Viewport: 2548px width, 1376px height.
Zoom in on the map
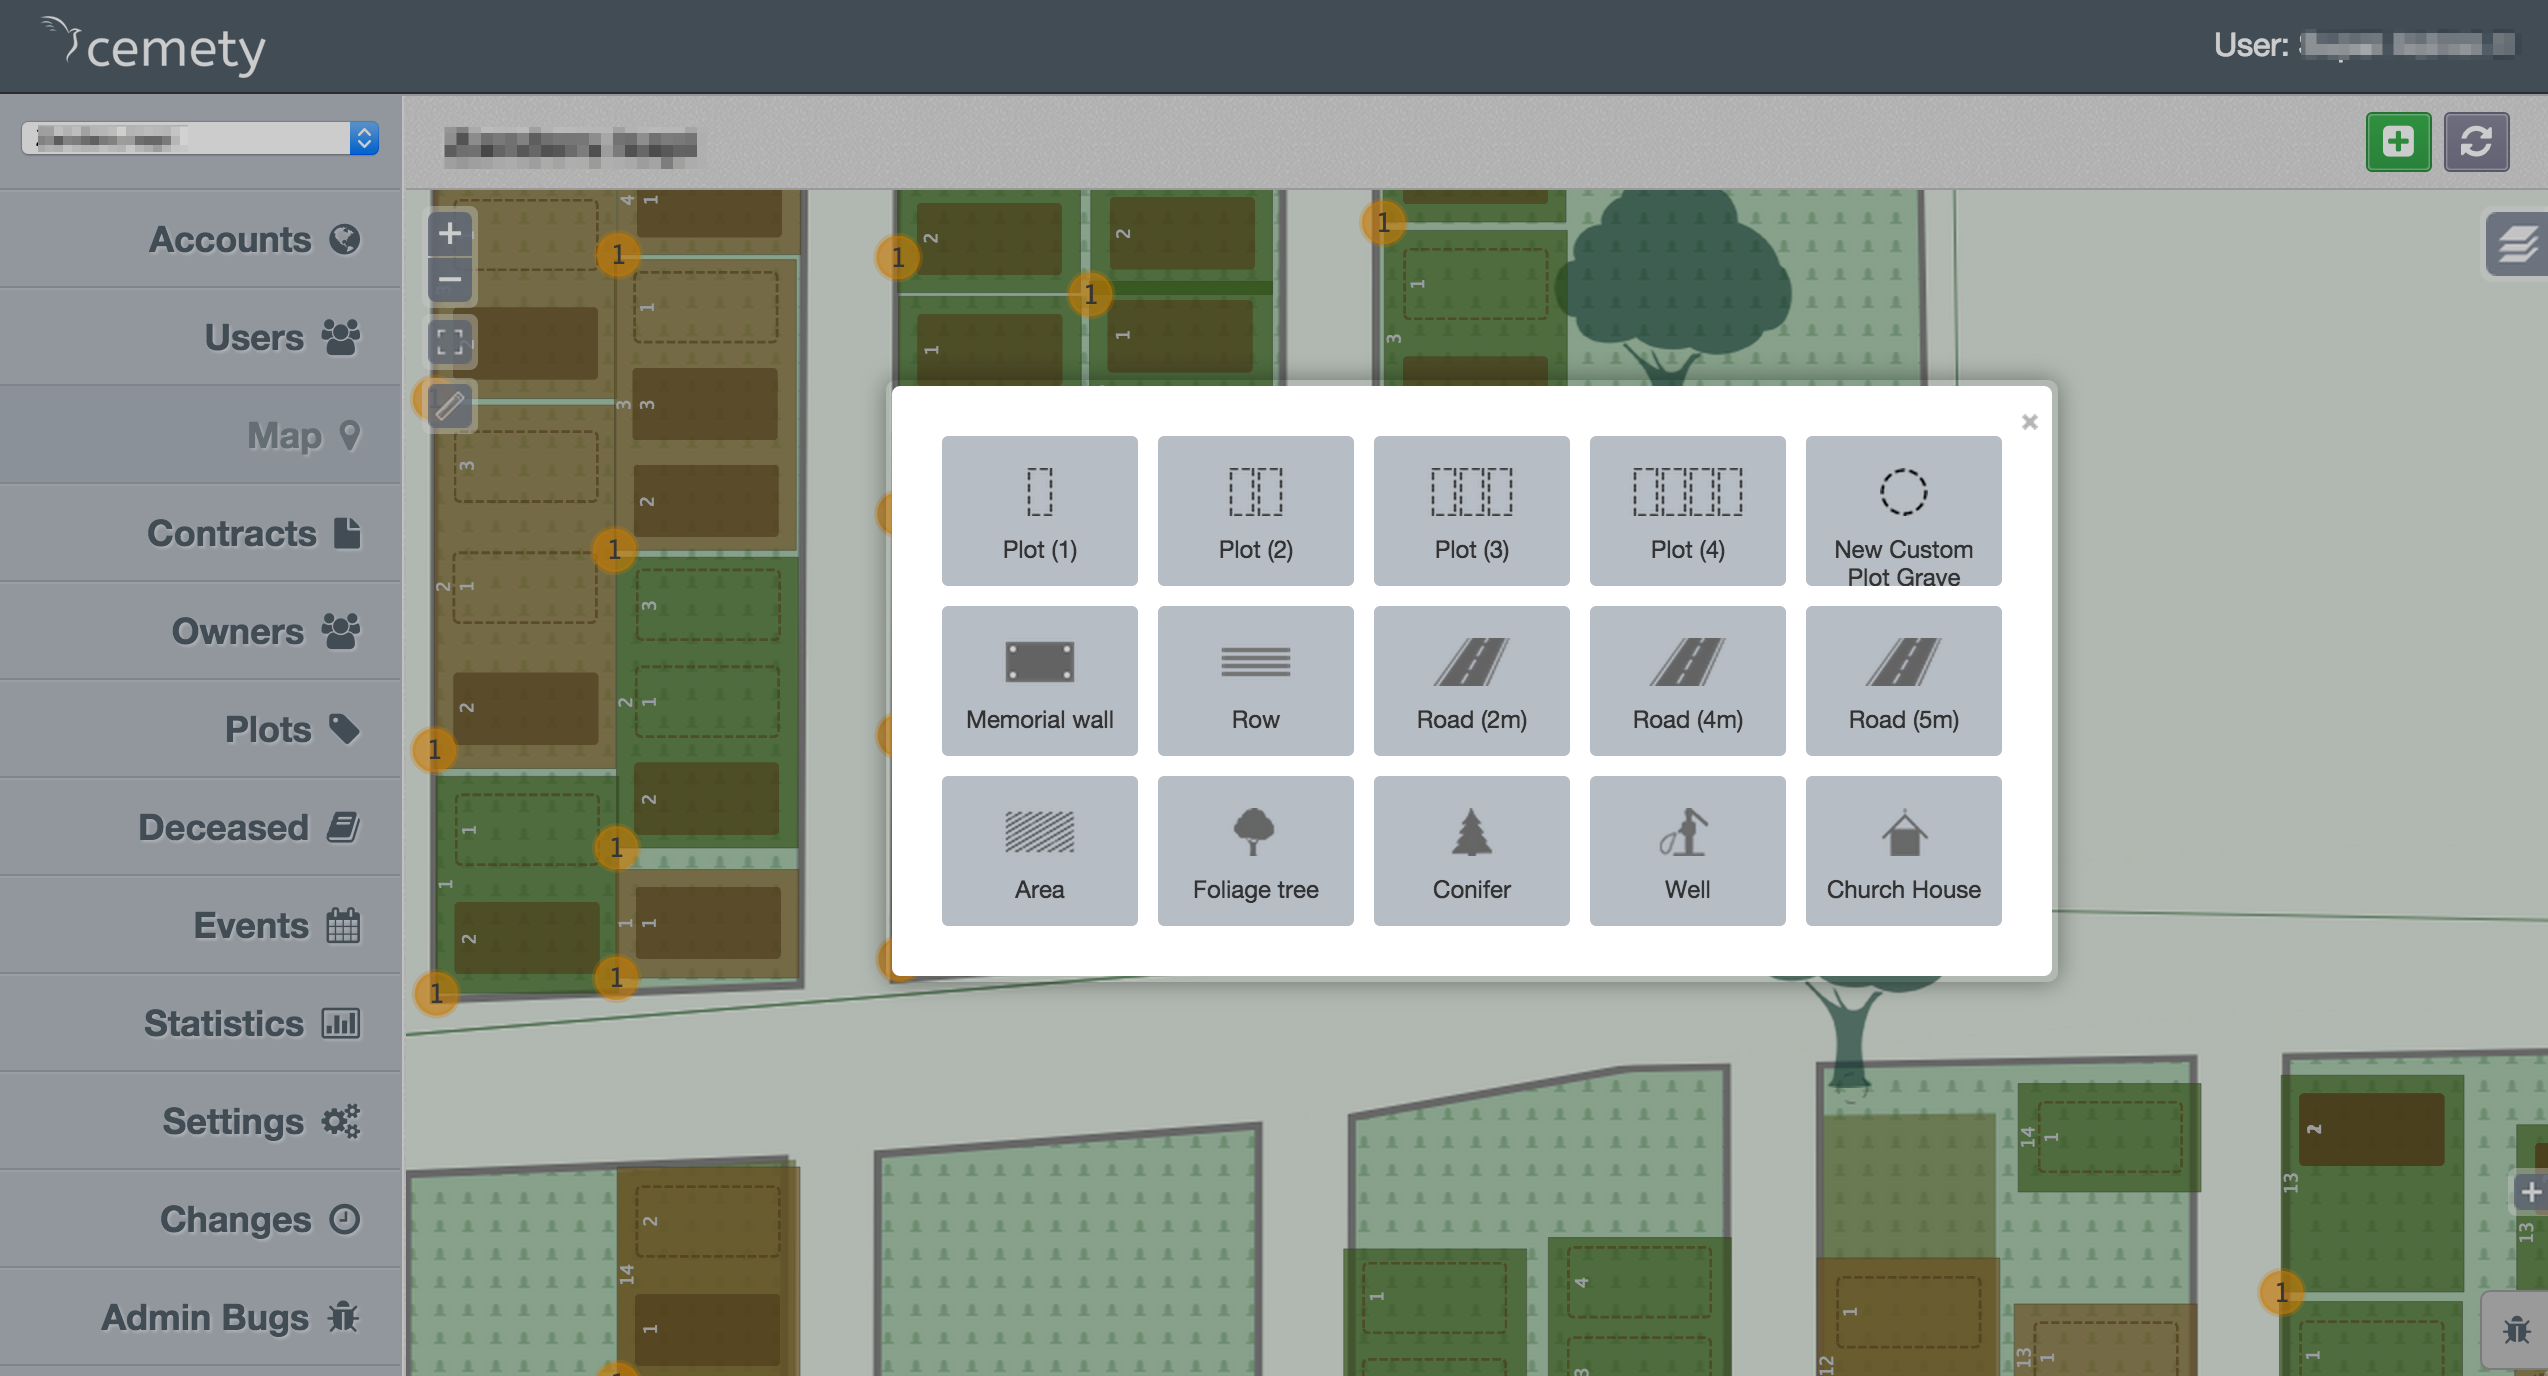point(450,234)
